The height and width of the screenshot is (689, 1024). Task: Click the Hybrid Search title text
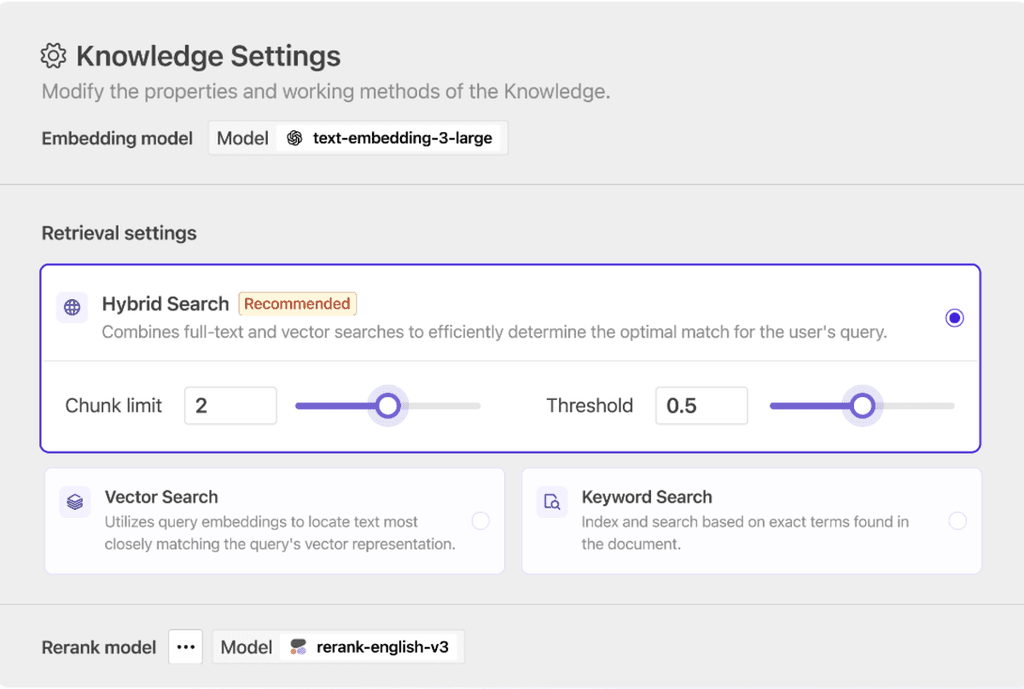click(165, 304)
